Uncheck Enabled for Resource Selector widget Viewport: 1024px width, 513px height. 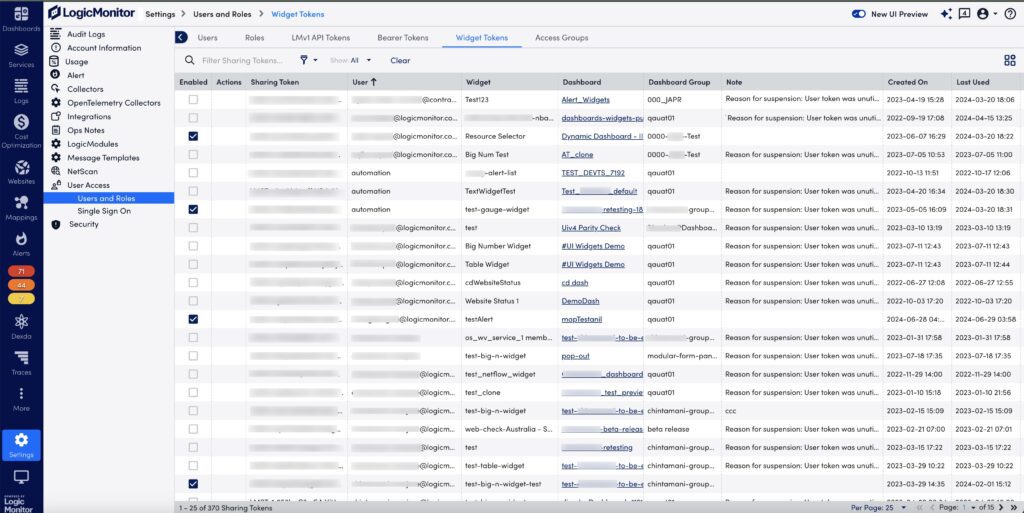(x=193, y=136)
